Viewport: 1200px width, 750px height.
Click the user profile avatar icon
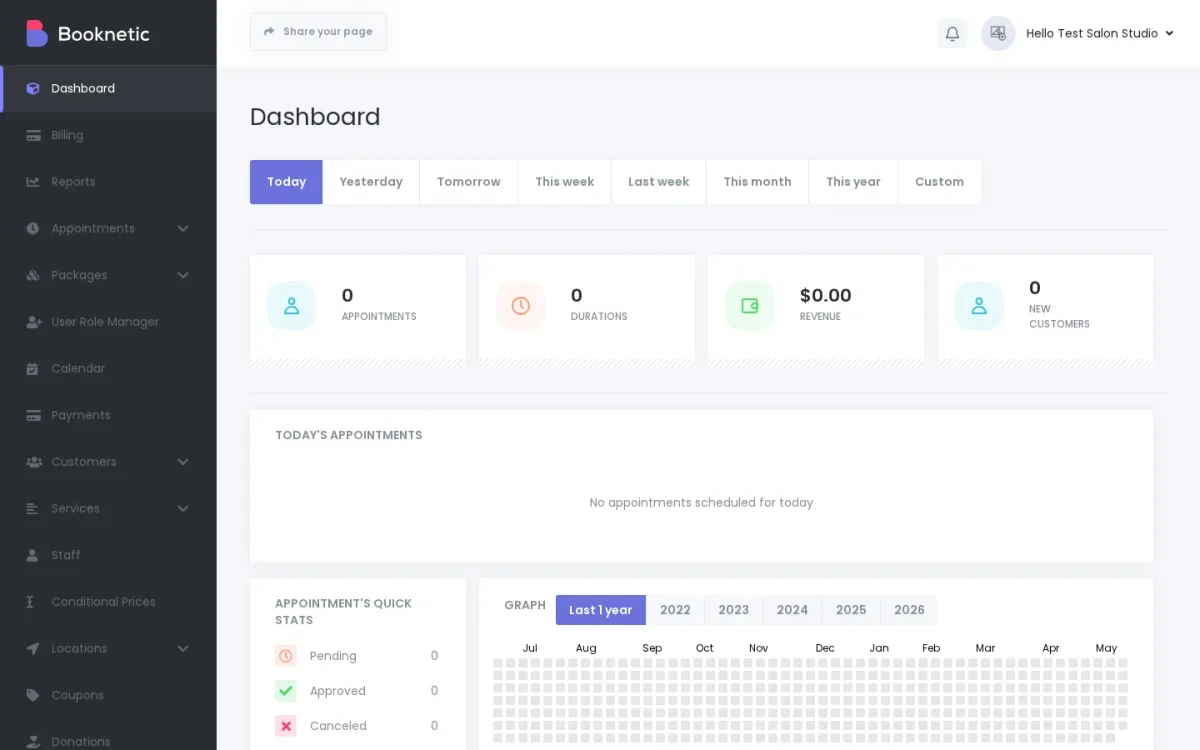point(998,33)
